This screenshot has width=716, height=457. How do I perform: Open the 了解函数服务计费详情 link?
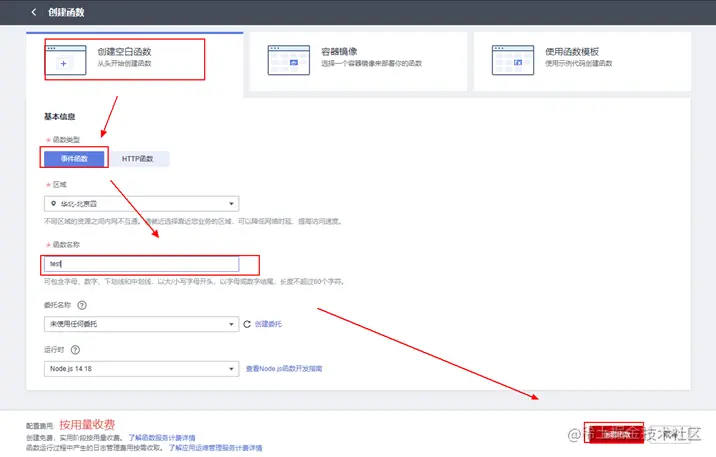pyautogui.click(x=162, y=437)
